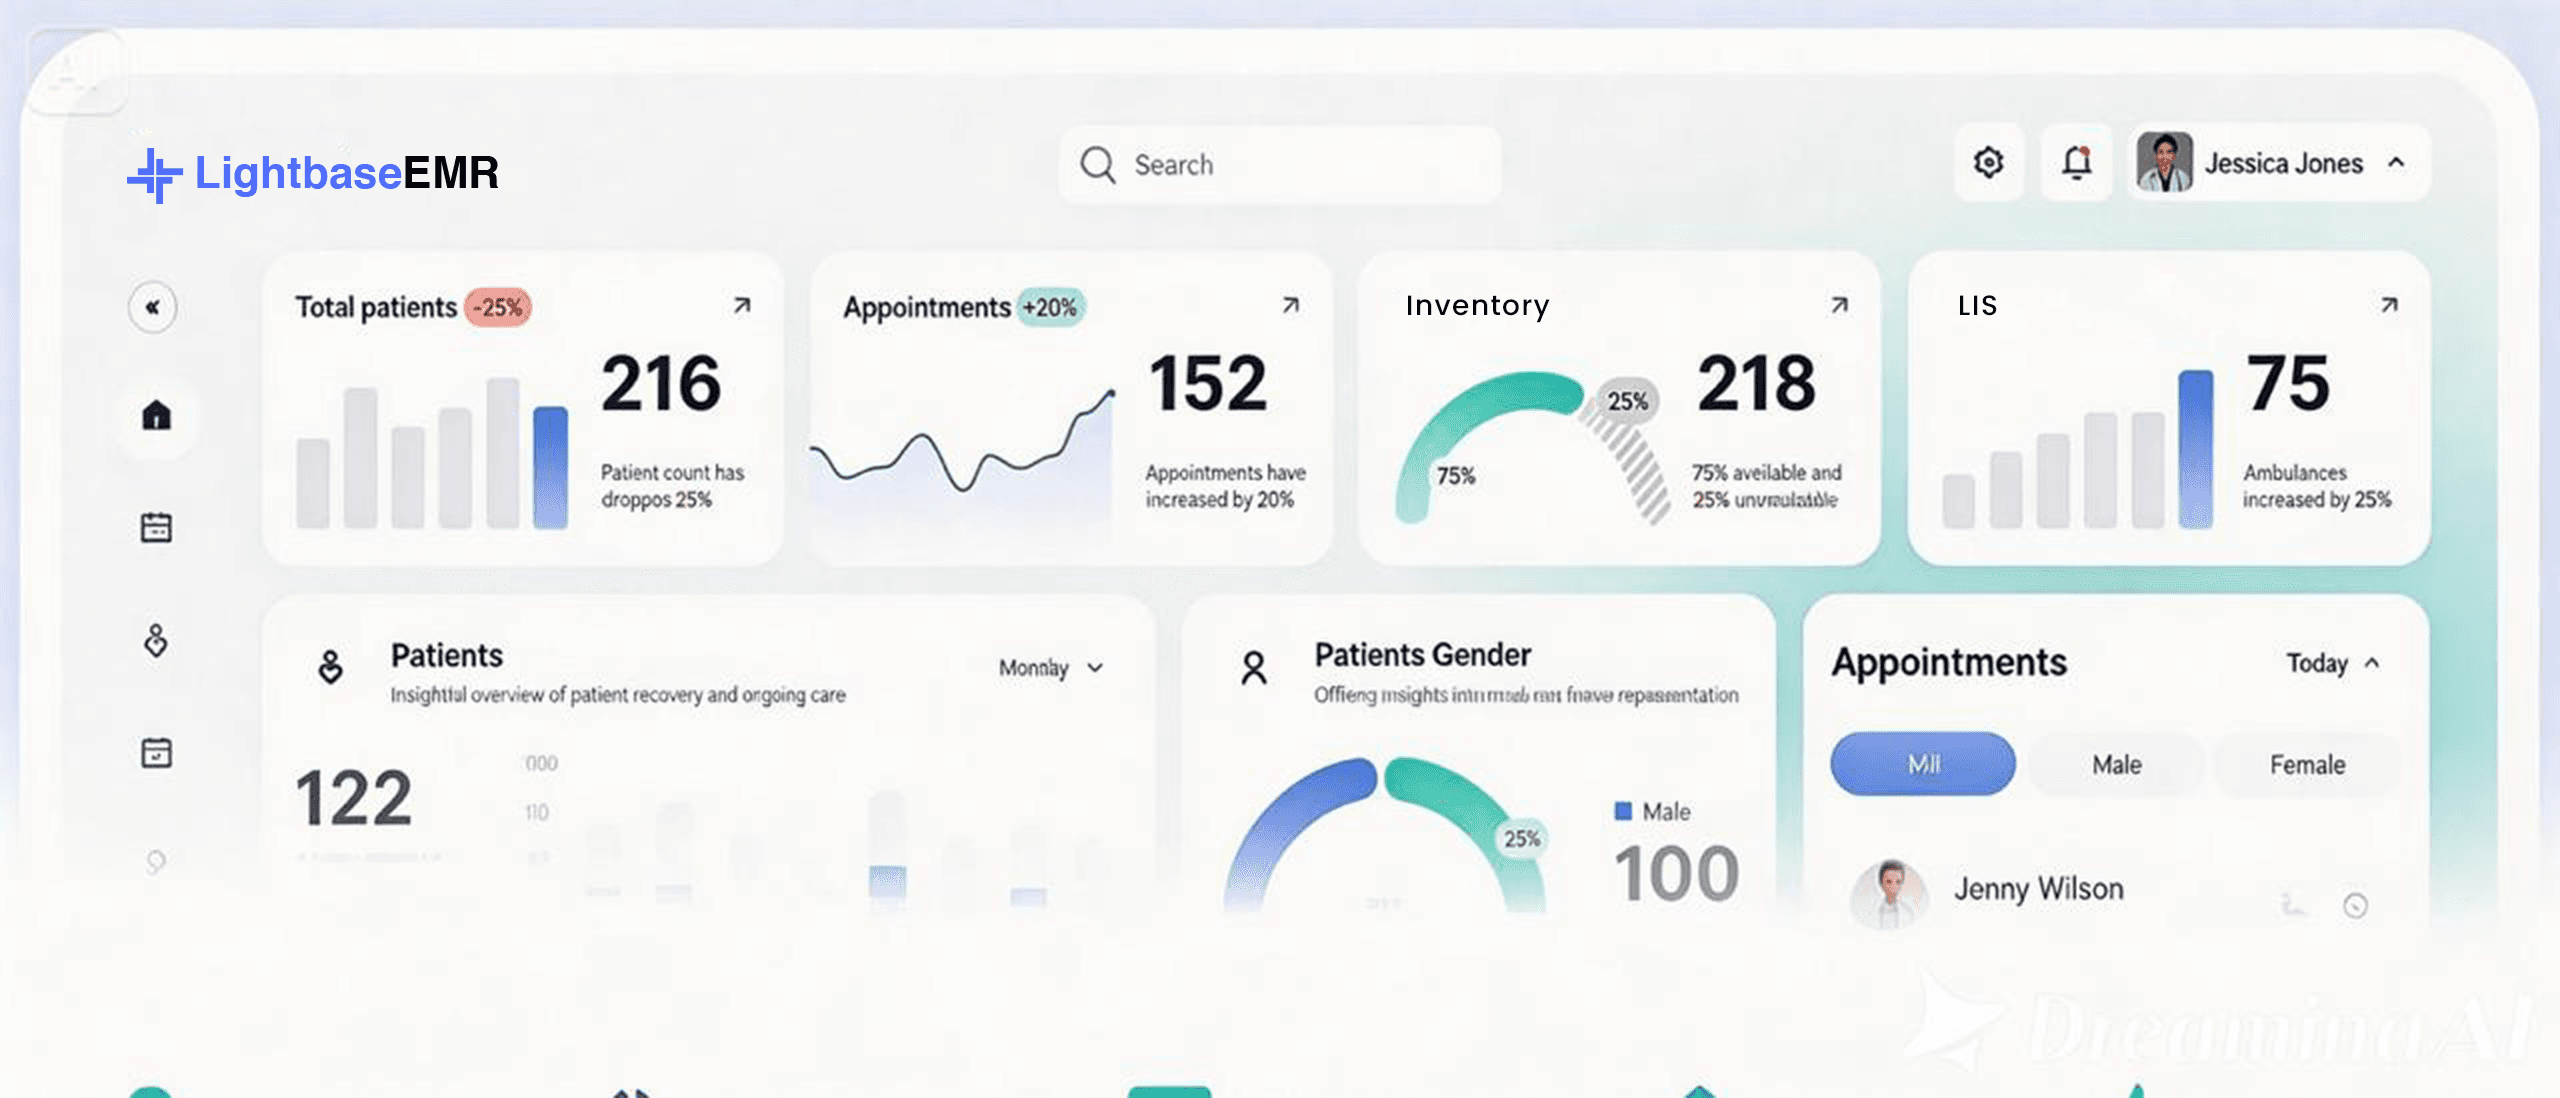View the Patients Gender panel
Viewport: 2560px width, 1098px height.
1422,655
